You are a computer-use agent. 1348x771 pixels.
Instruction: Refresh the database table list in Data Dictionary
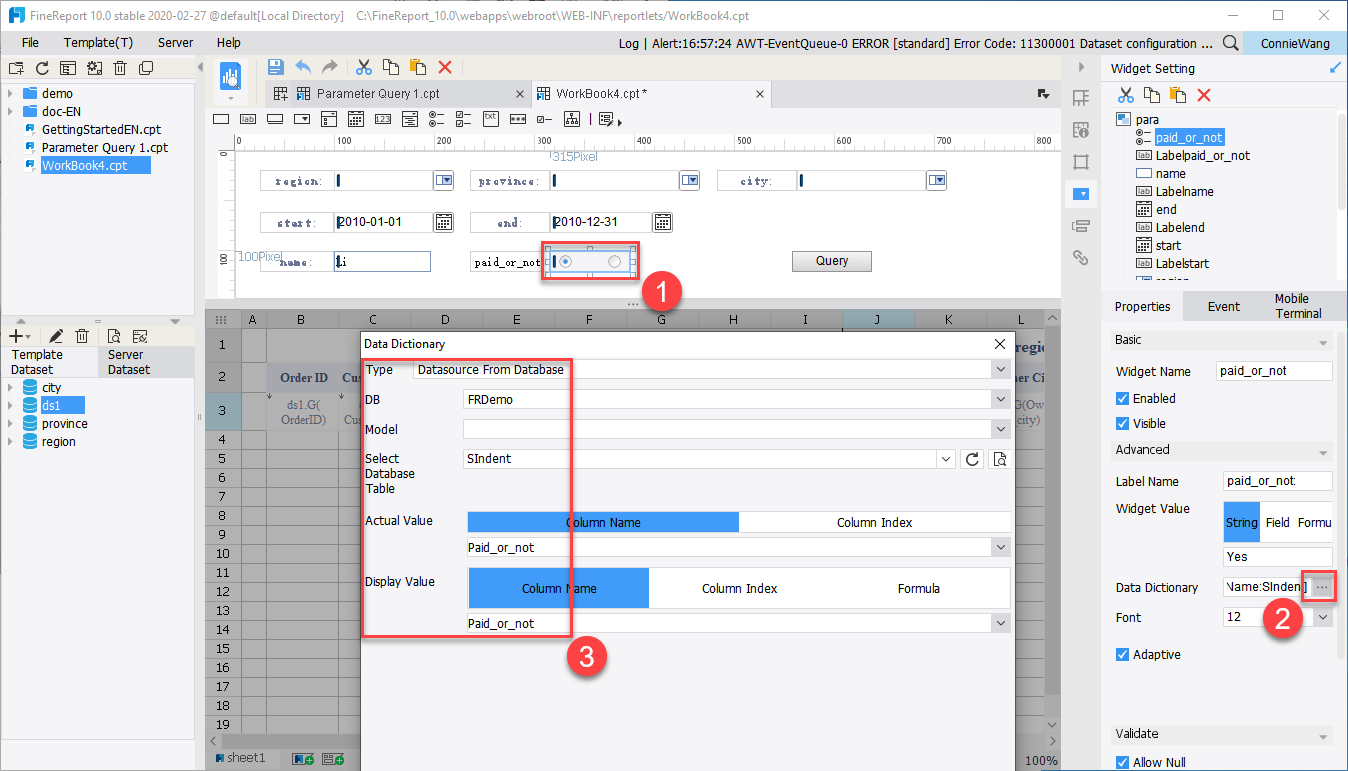[x=972, y=459]
